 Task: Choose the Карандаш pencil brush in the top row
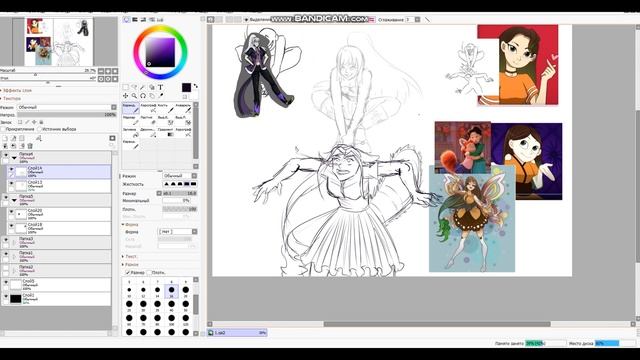pos(131,108)
